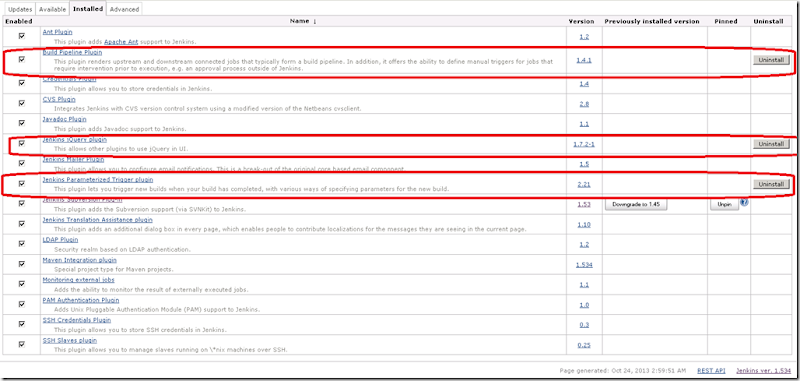Disable the Monitoring external jobs checkbox

click(21, 284)
